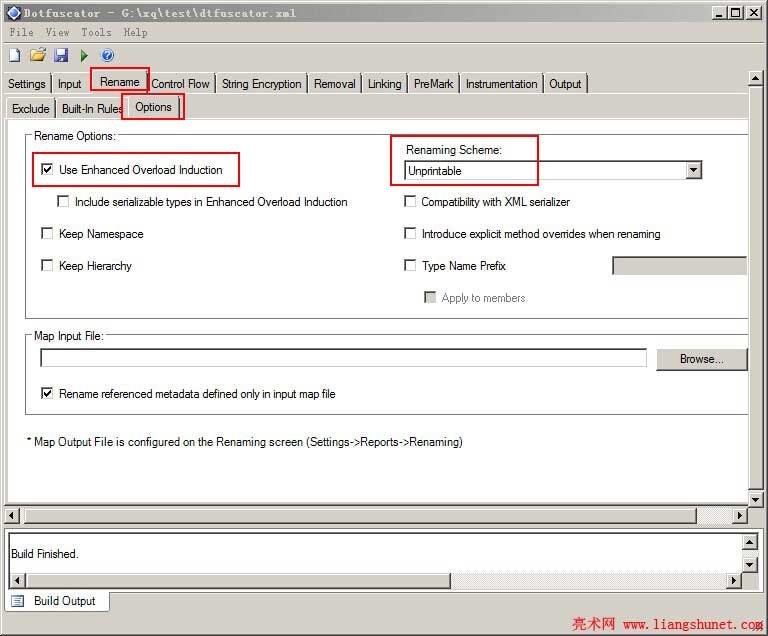Select the Build Output bottom tab
The image size is (768, 636).
57,601
